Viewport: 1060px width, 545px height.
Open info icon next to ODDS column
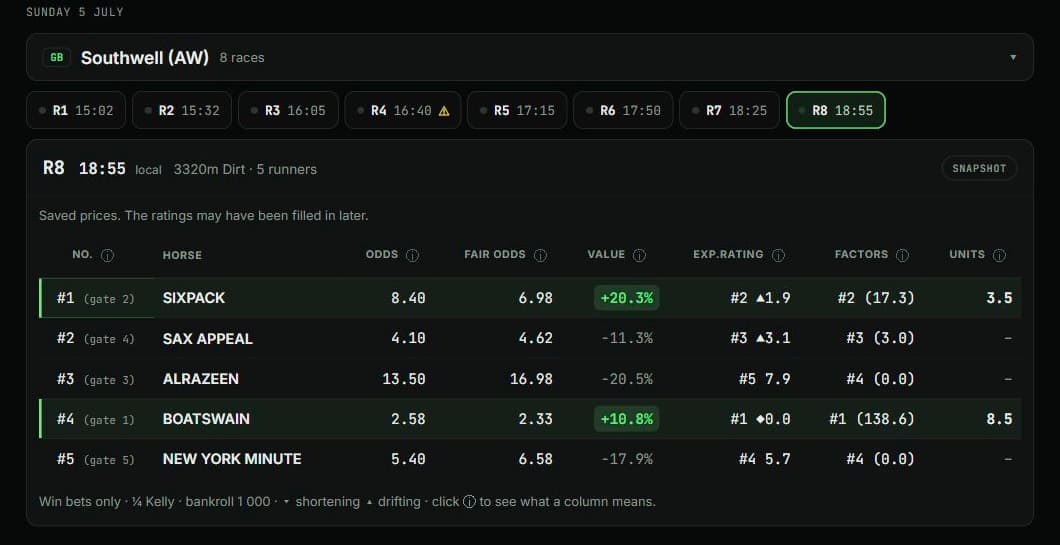point(412,256)
